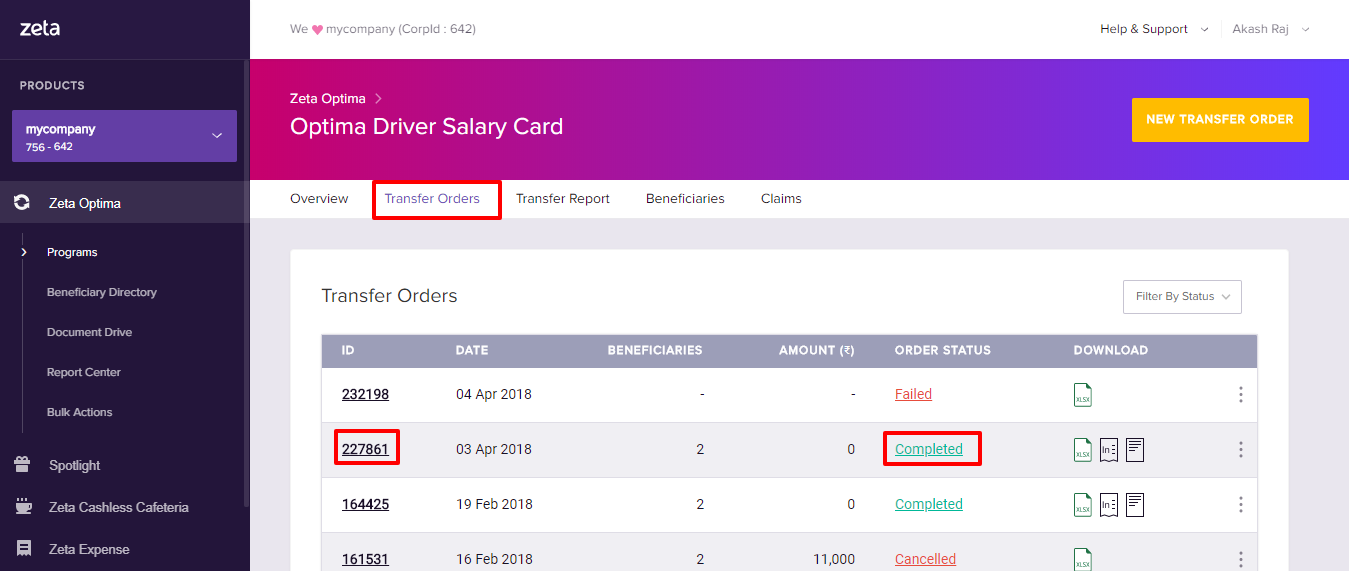Image resolution: width=1349 pixels, height=571 pixels.
Task: Open more options for order 164425
Action: [1241, 505]
